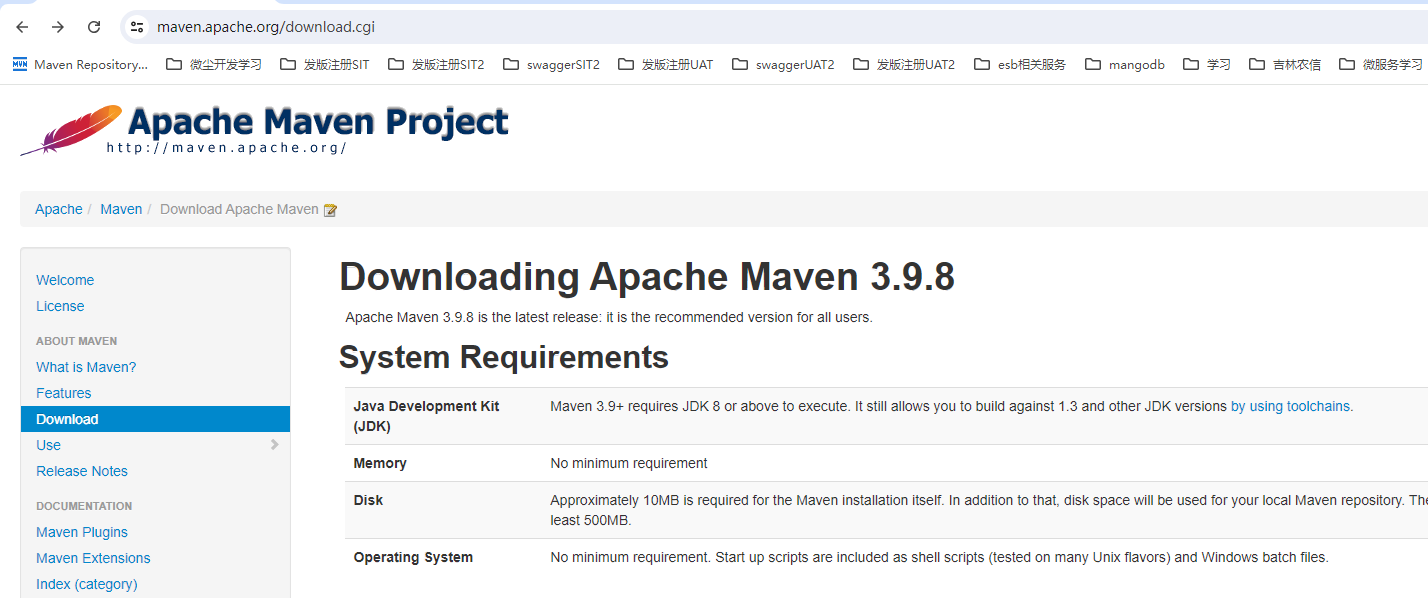The width and height of the screenshot is (1428, 598).
Task: Open the 发版注册UAT2 bookmark folder
Action: (x=904, y=64)
